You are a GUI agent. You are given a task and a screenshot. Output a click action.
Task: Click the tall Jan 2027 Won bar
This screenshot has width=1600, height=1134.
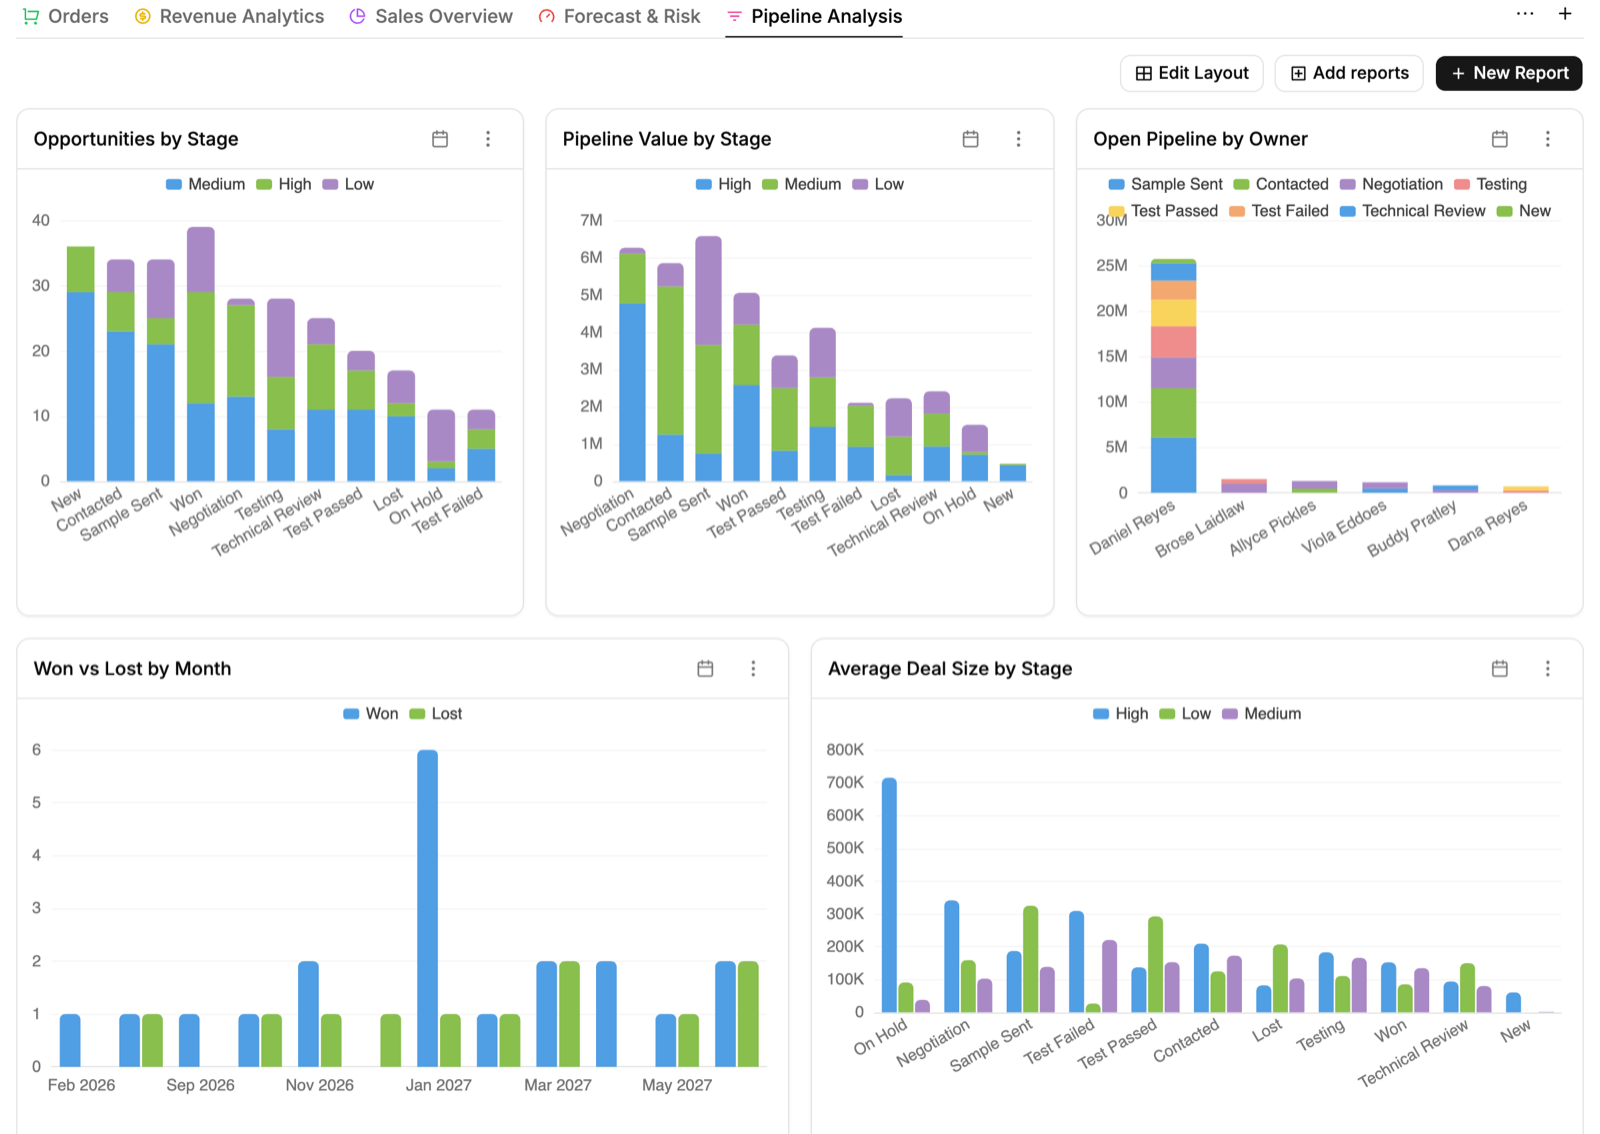(427, 908)
